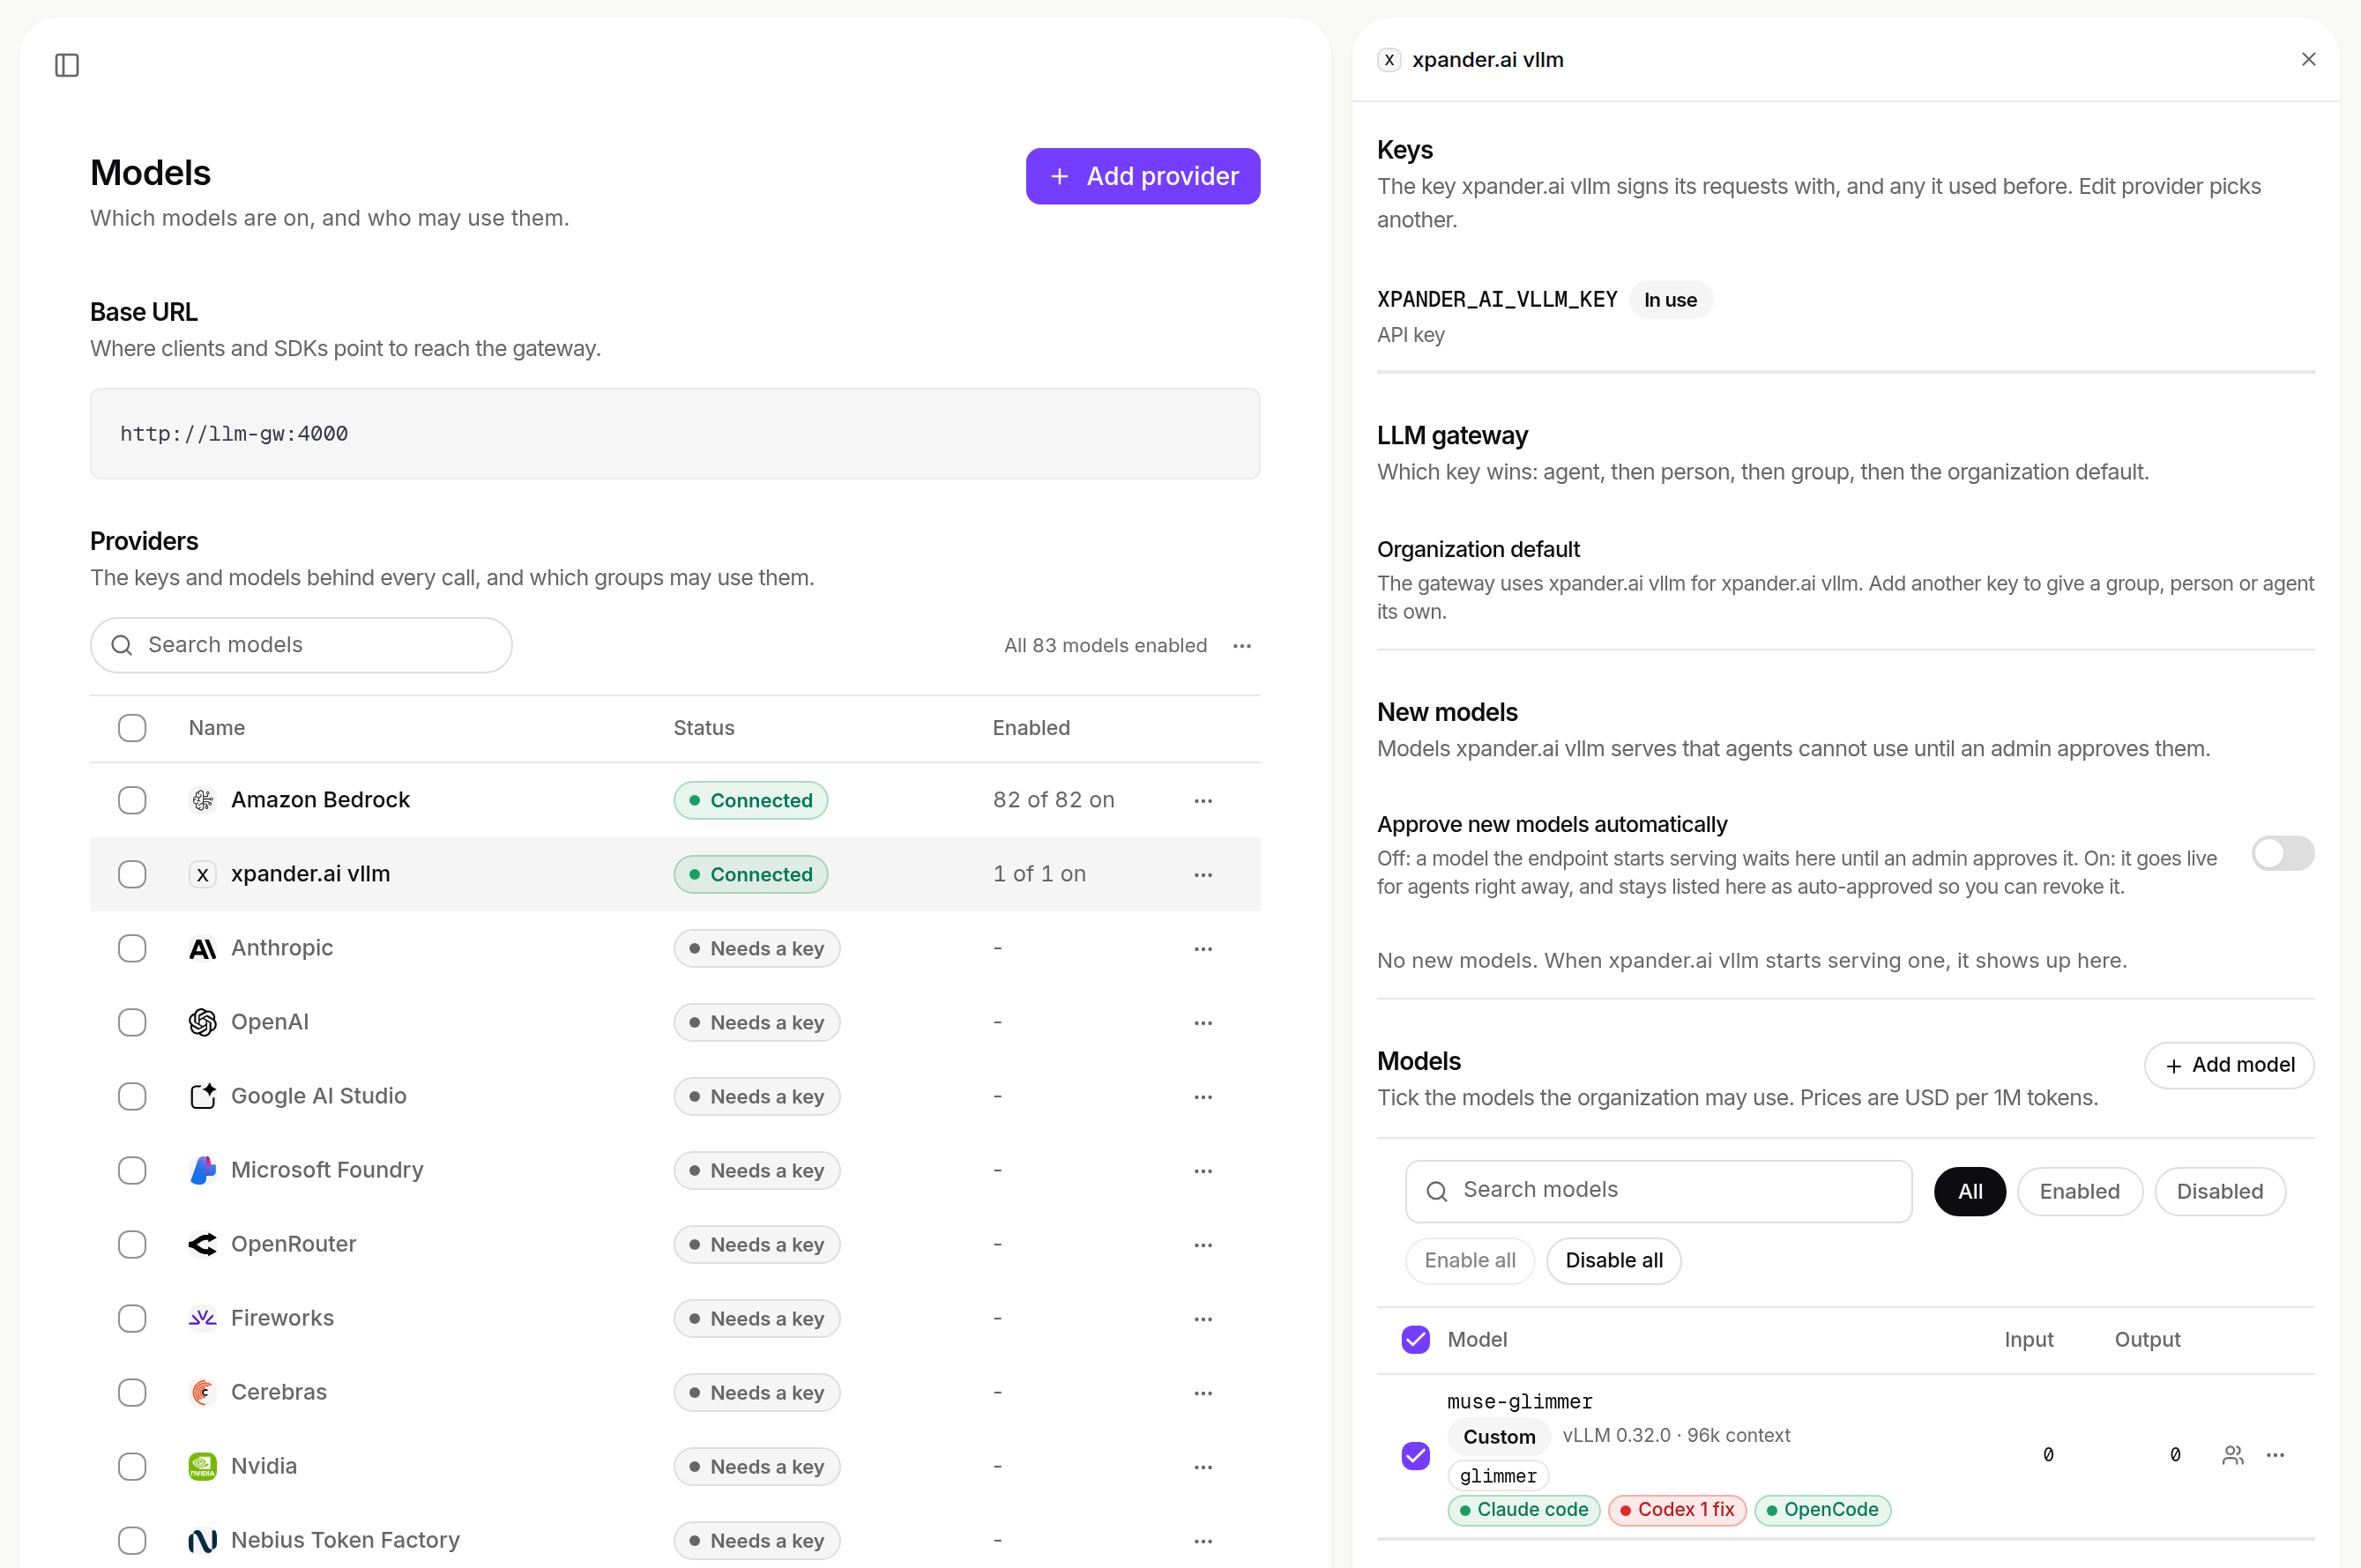Tick the Anthropic row checkbox
The image size is (2361, 1568).
(132, 948)
